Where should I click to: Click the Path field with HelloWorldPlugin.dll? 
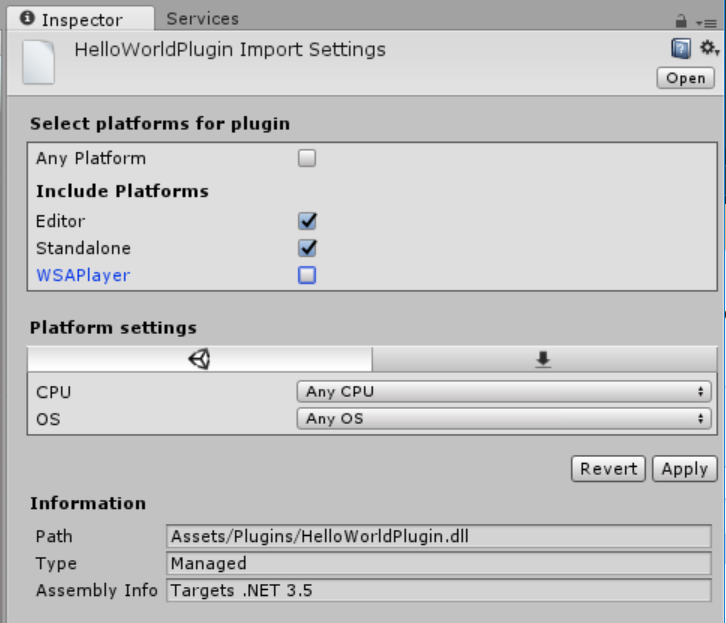click(x=438, y=536)
